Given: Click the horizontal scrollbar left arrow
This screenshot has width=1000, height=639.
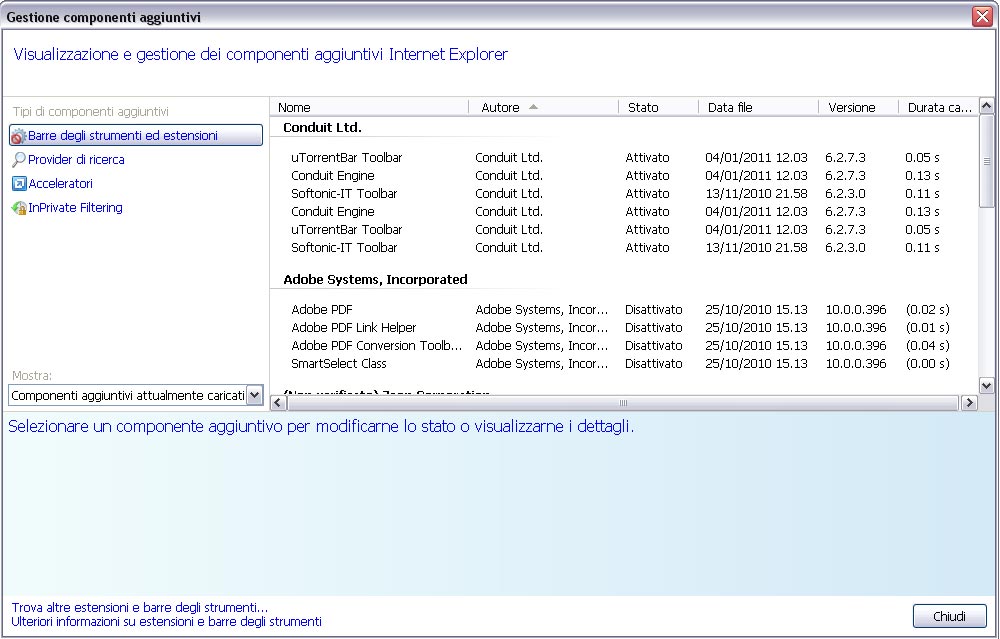Looking at the screenshot, I should 278,402.
